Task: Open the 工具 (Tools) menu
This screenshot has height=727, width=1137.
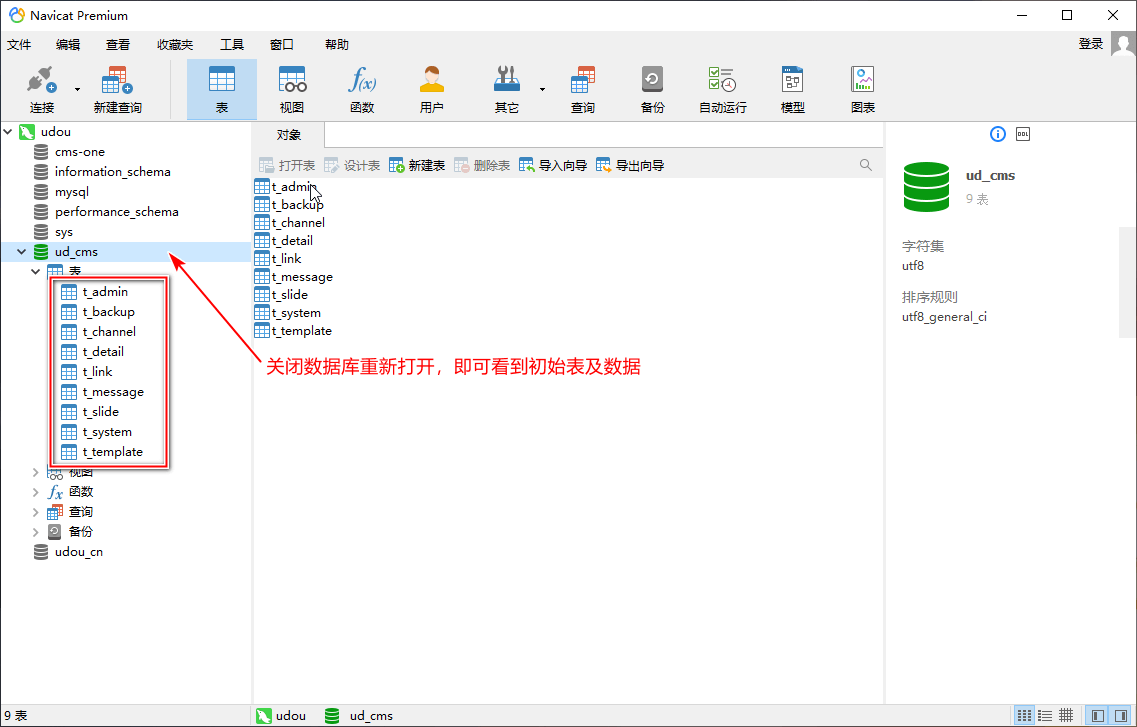Action: 232,45
